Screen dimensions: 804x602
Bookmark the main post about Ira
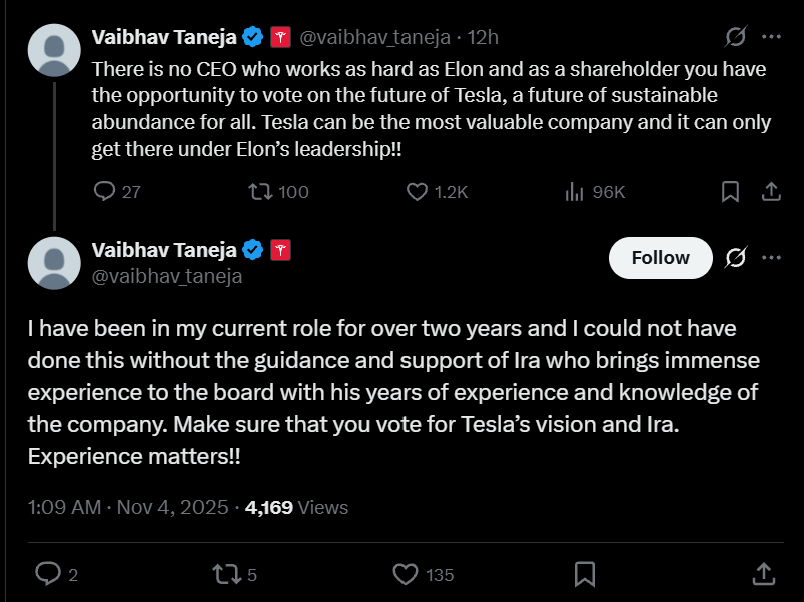pyautogui.click(x=585, y=573)
